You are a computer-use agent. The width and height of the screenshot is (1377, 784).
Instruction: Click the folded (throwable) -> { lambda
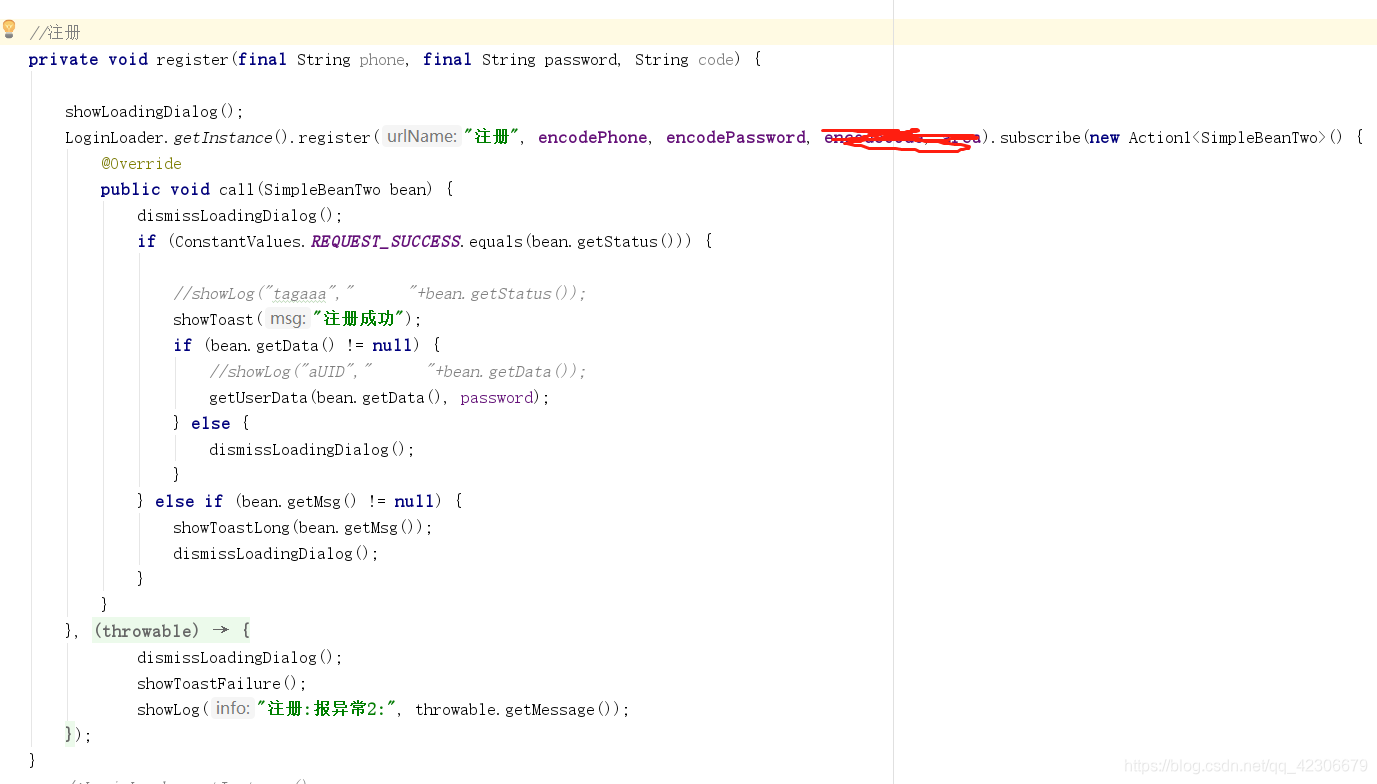click(172, 631)
